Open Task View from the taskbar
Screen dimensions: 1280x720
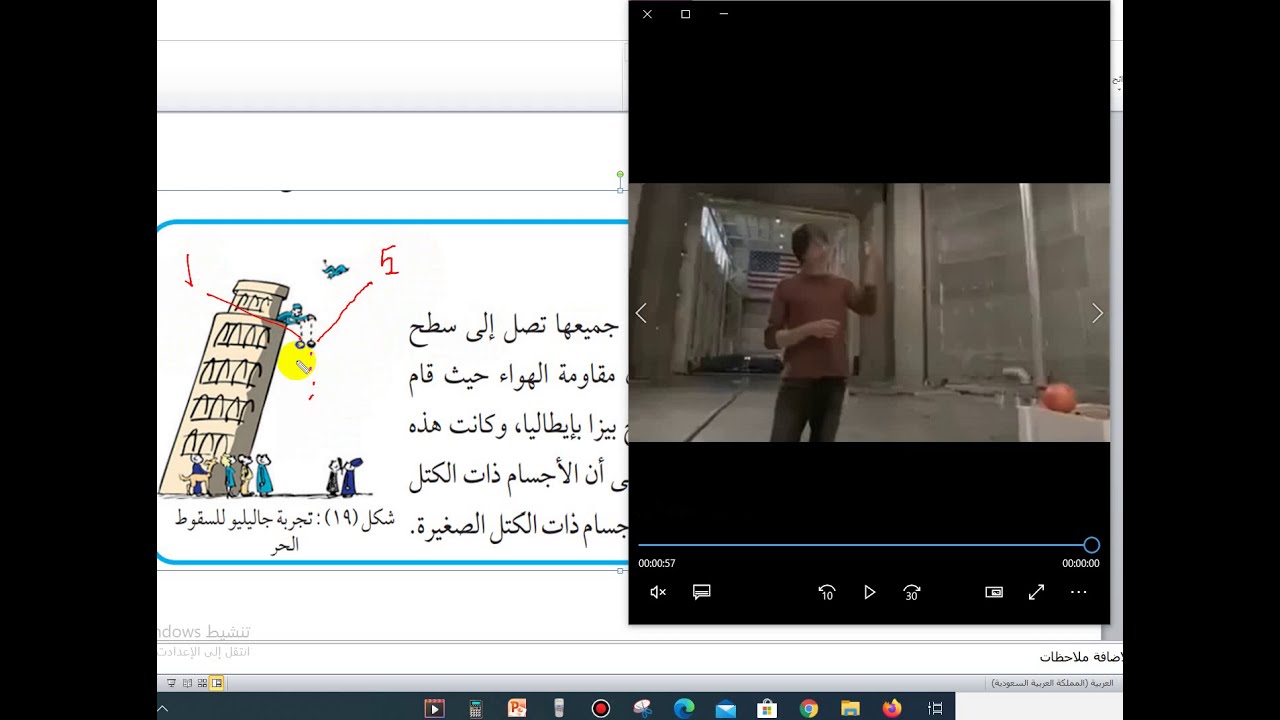coord(935,708)
